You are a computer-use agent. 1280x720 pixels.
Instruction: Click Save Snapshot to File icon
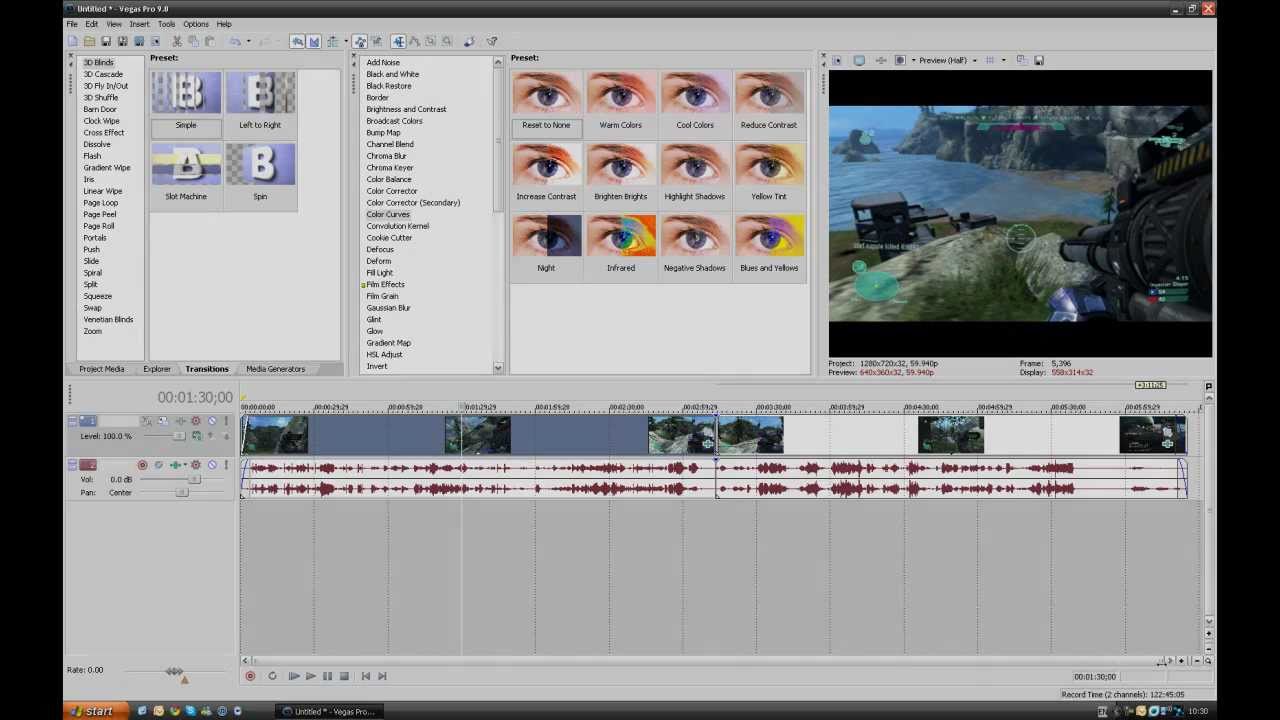tap(1038, 60)
